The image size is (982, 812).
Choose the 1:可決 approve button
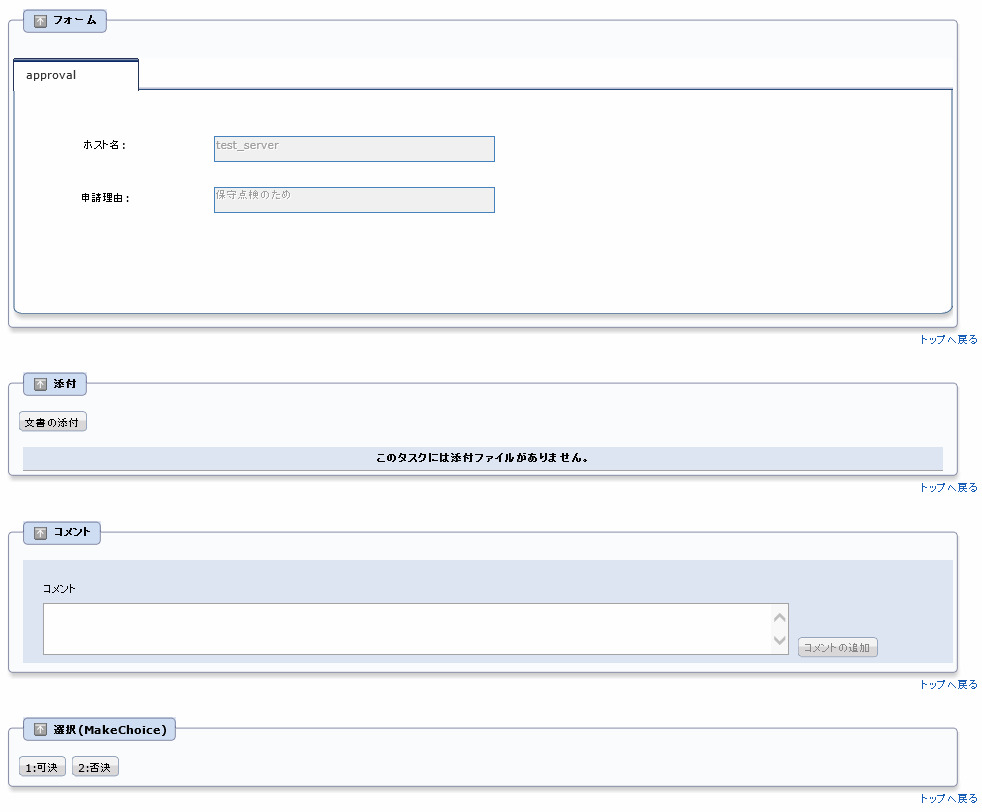click(x=42, y=767)
